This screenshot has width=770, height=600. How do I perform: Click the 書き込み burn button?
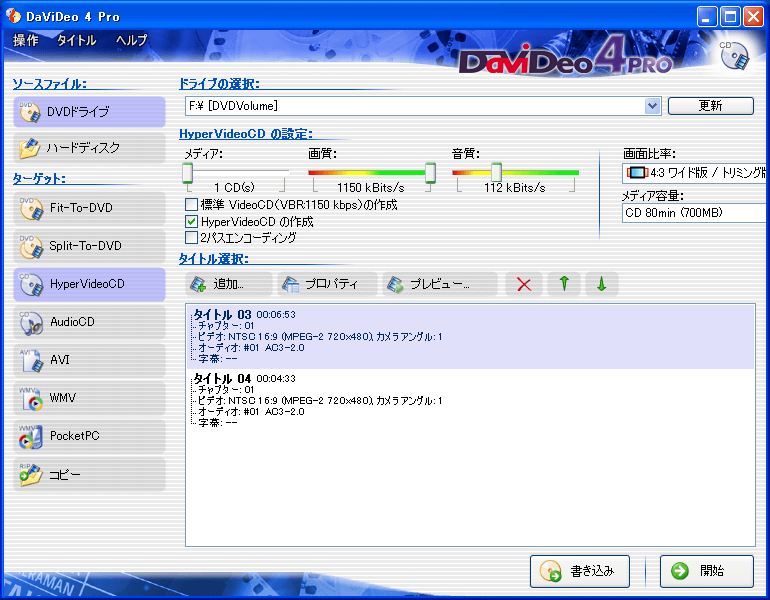(x=579, y=571)
